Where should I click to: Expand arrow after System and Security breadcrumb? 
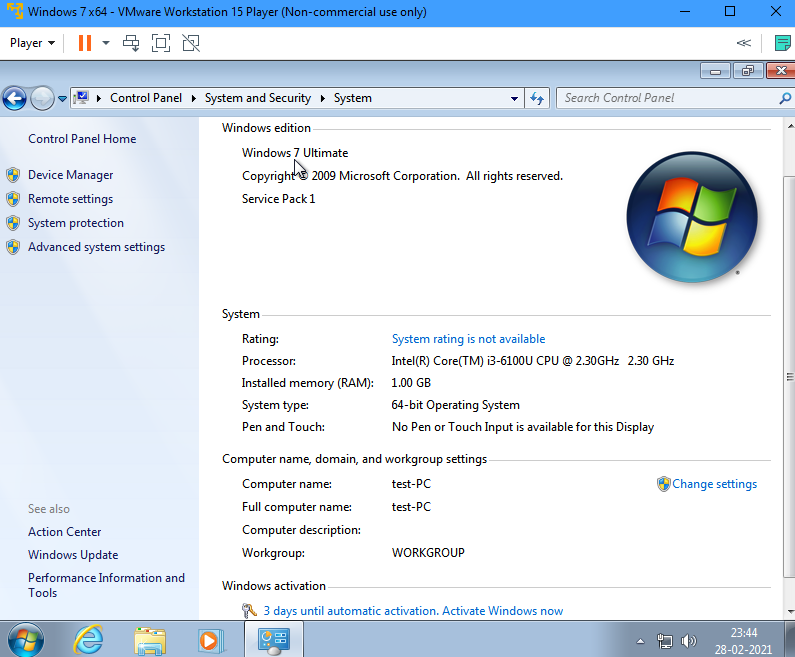point(322,98)
